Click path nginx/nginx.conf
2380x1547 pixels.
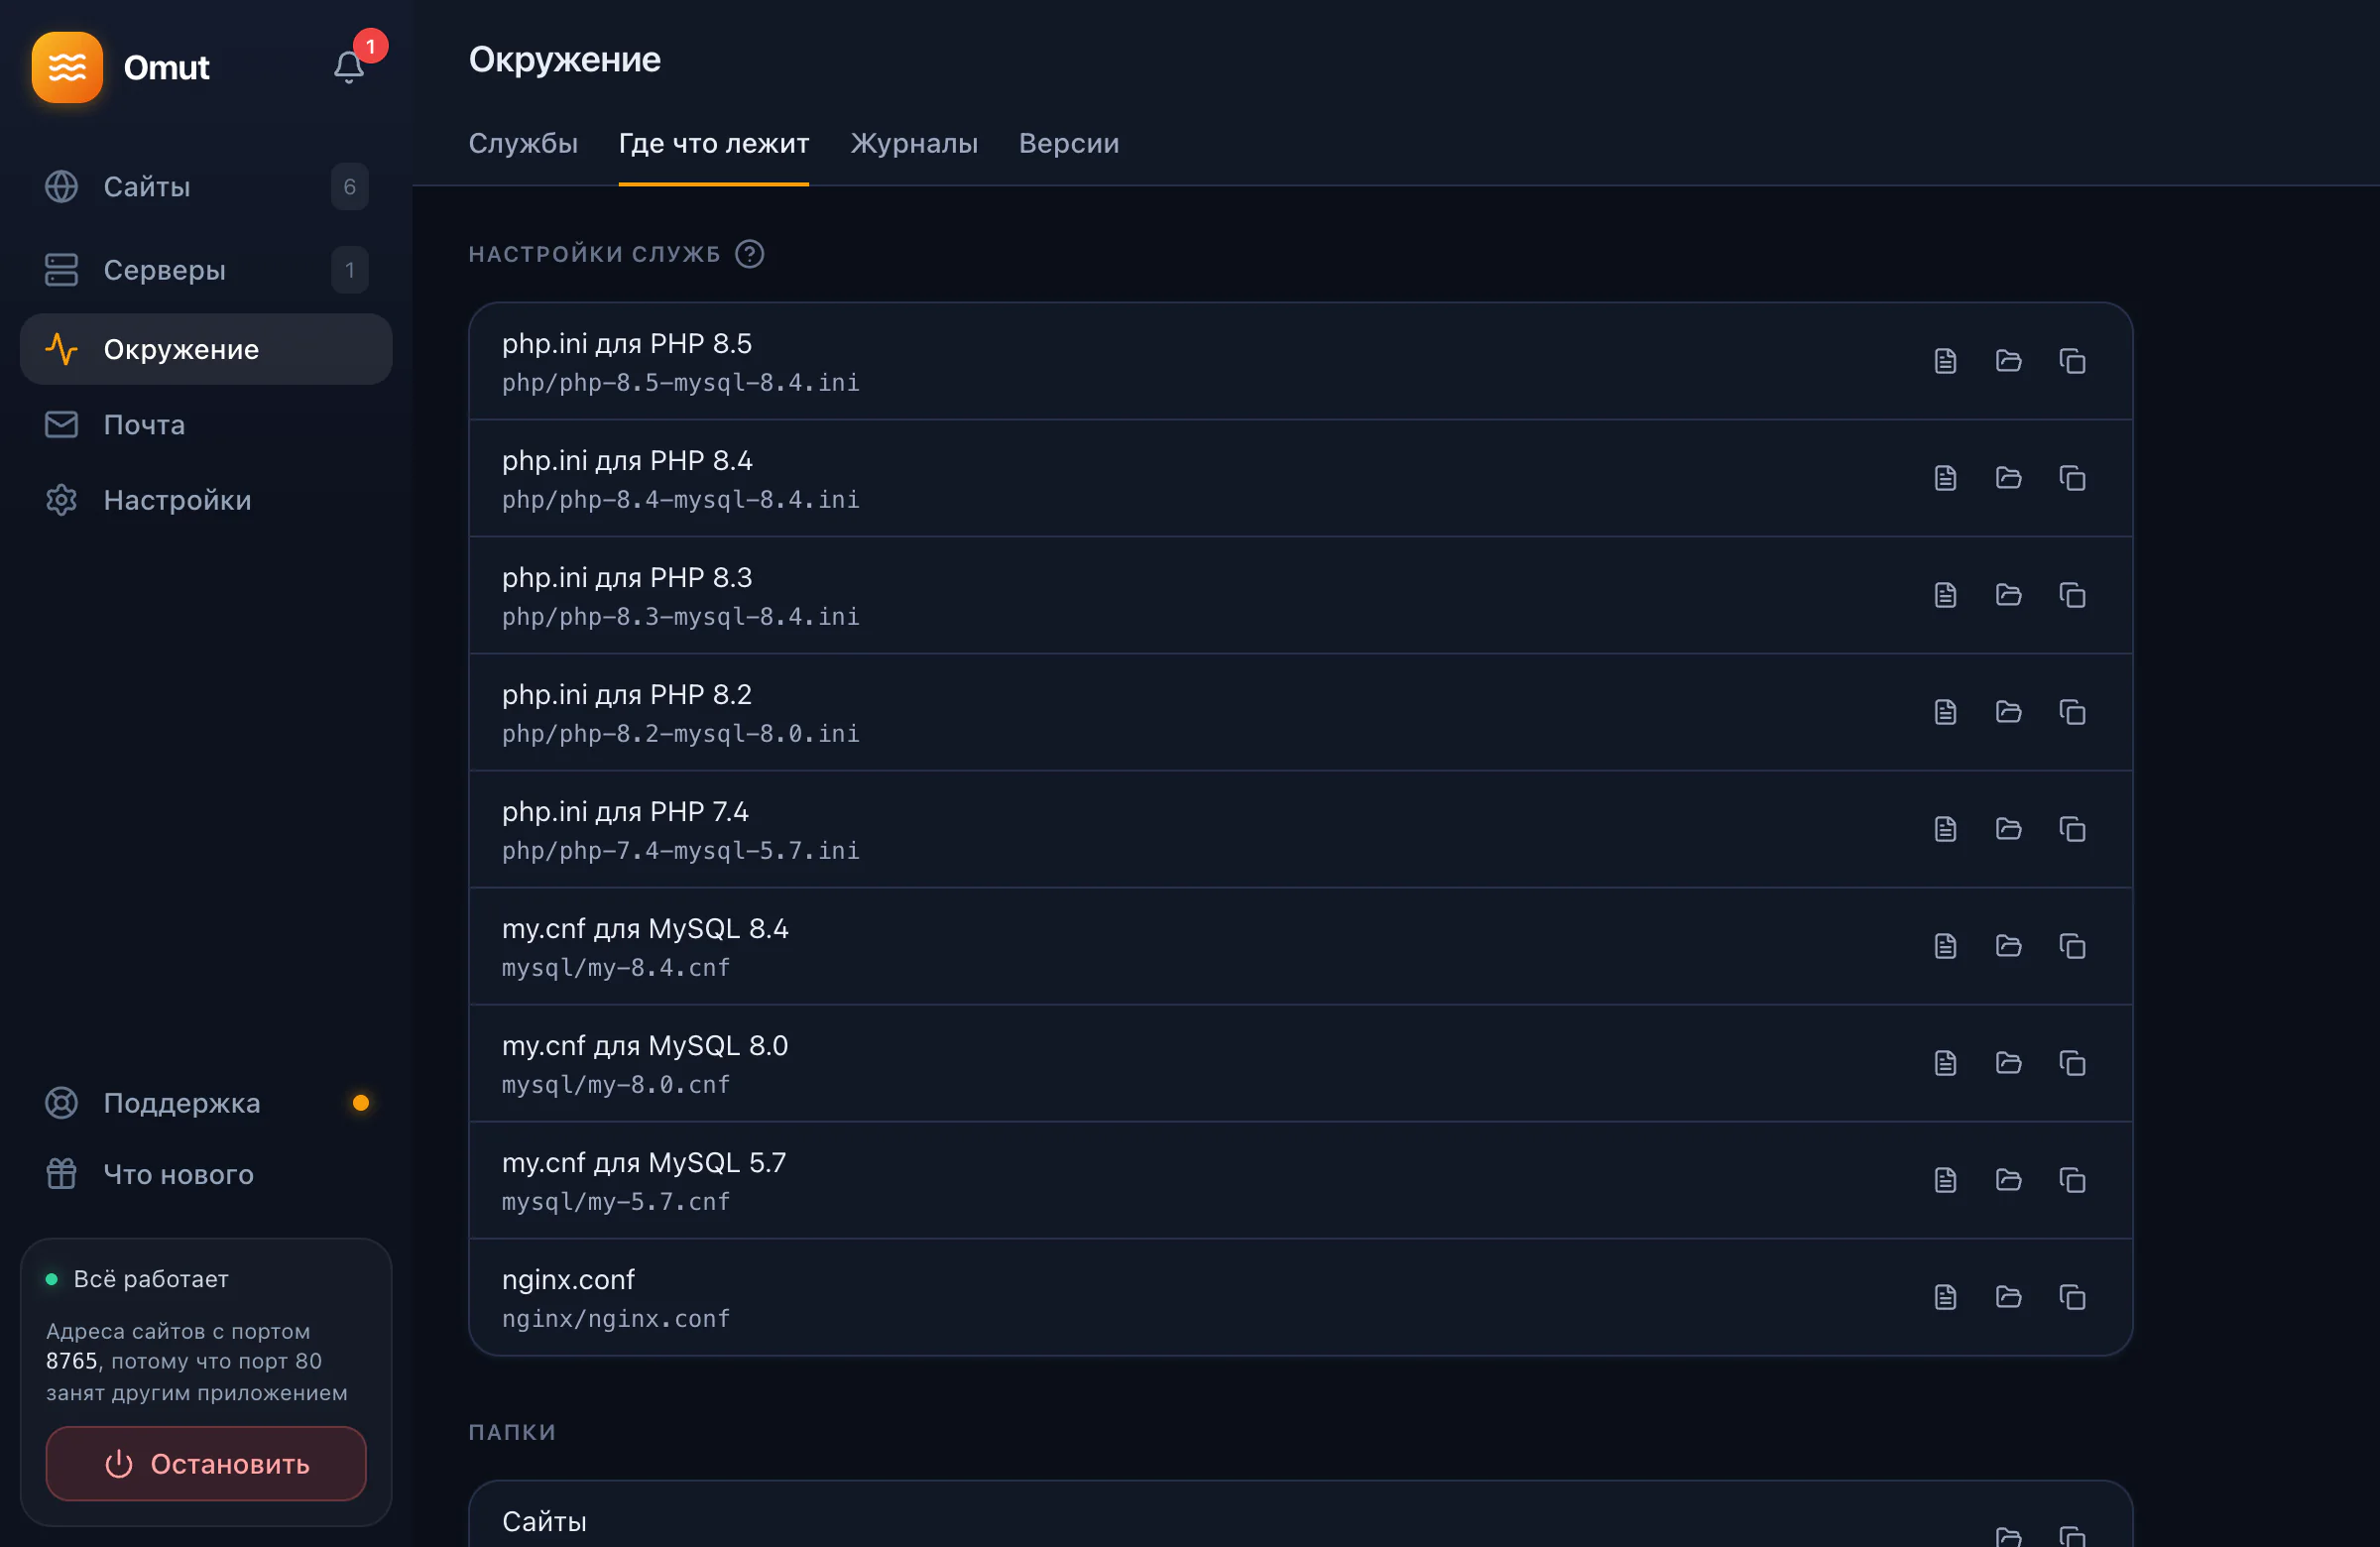tap(616, 1319)
